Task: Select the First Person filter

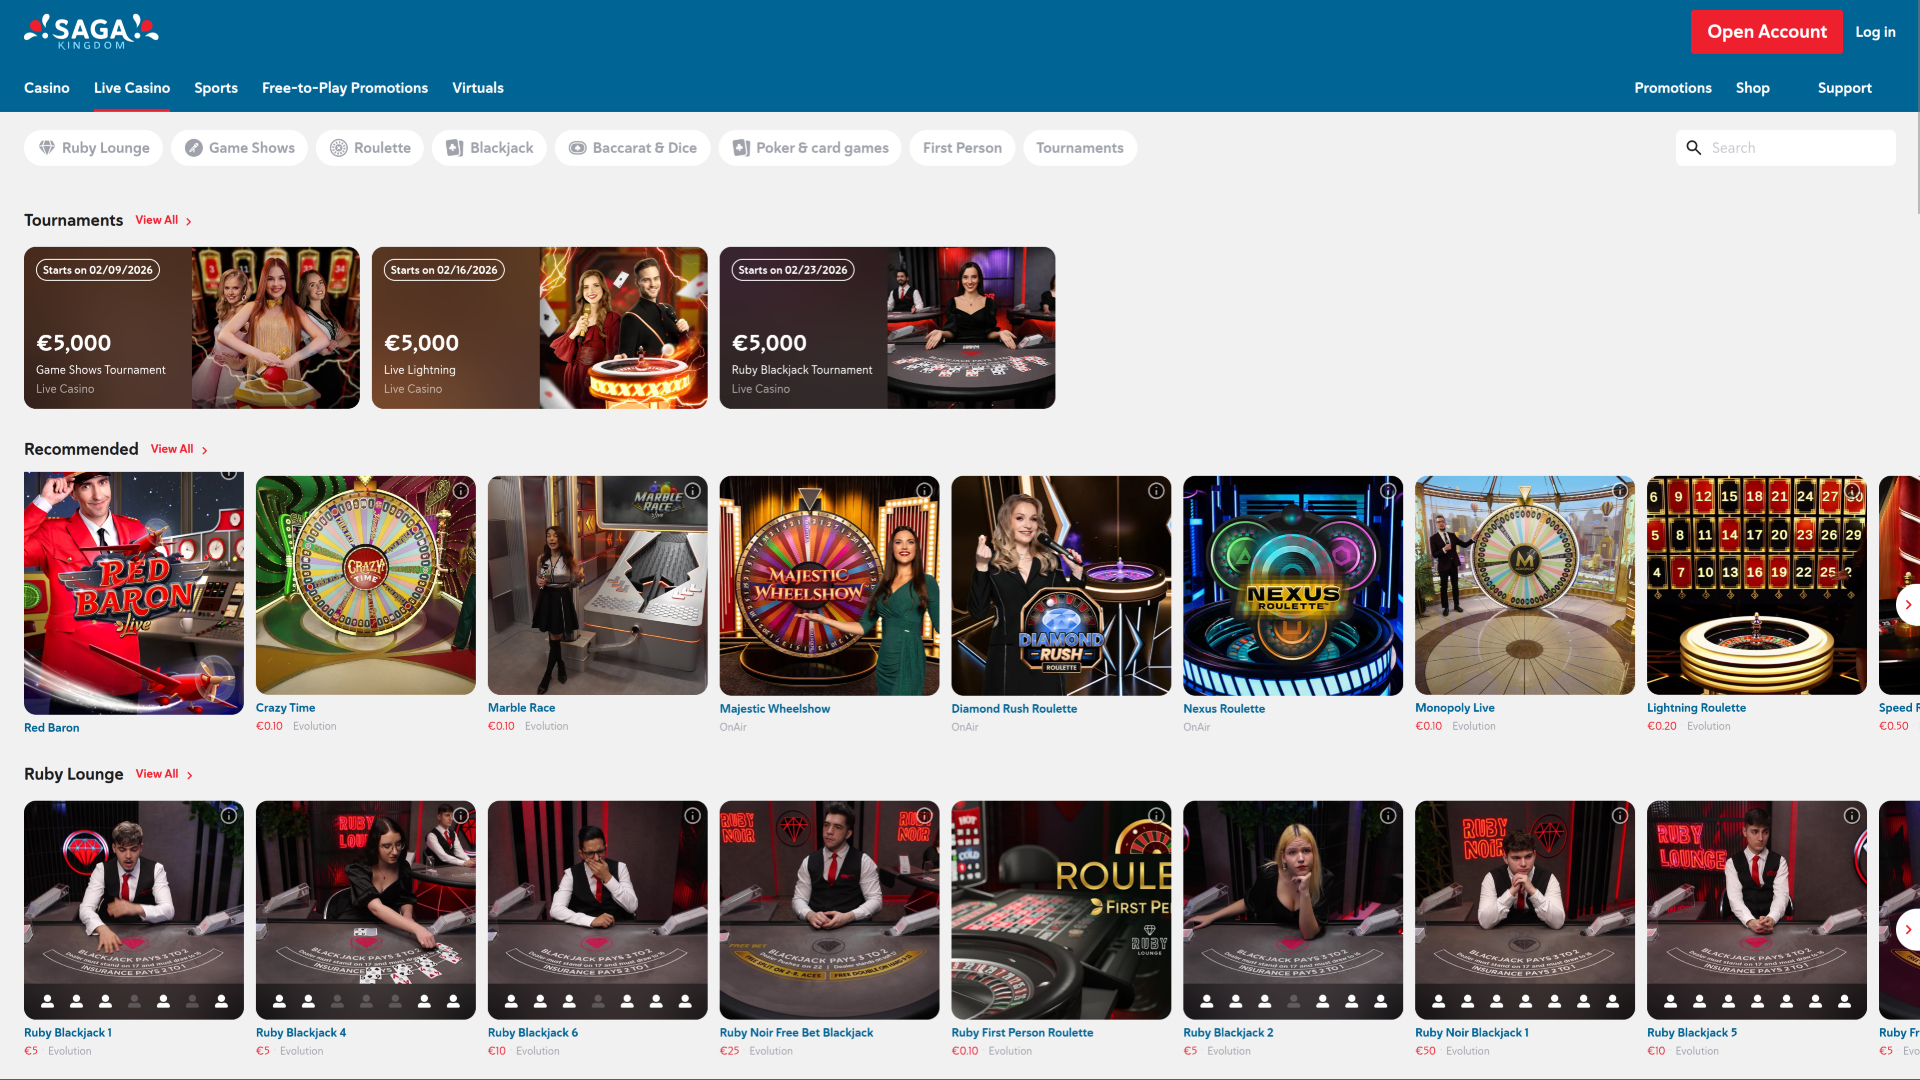Action: pyautogui.click(x=962, y=147)
